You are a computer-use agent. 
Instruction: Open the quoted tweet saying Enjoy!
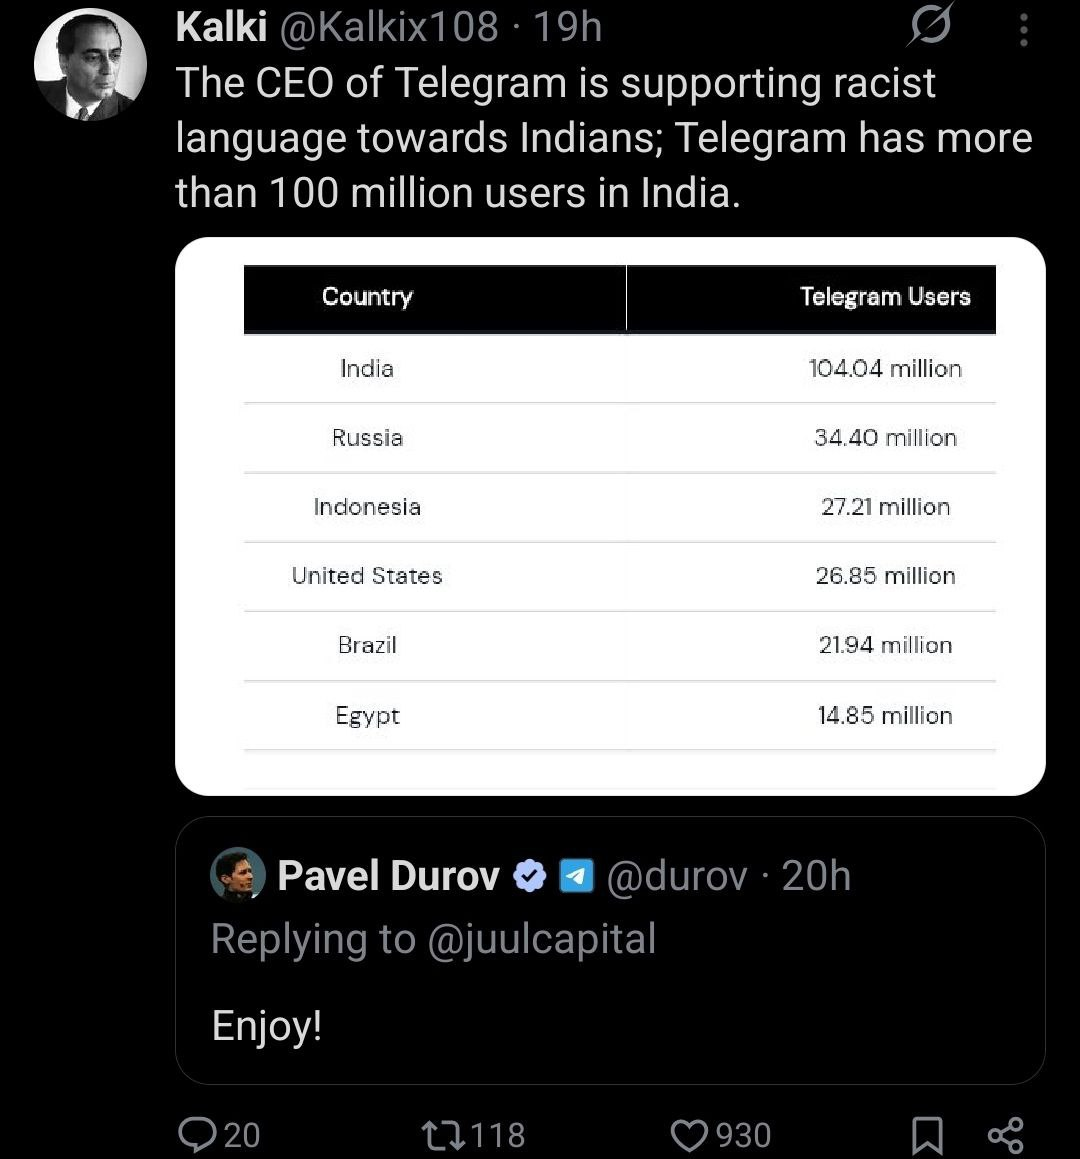coord(610,951)
